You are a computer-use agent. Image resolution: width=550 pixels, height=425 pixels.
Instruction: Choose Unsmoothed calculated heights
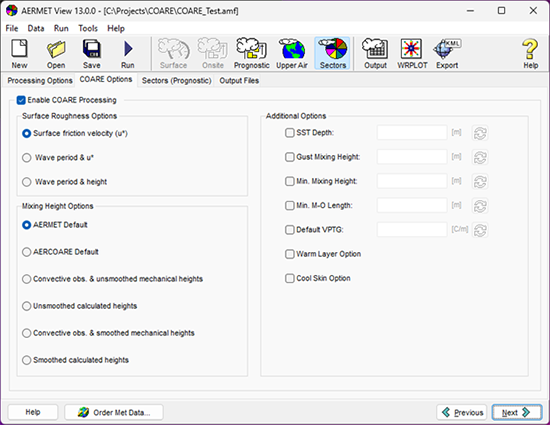(x=26, y=306)
